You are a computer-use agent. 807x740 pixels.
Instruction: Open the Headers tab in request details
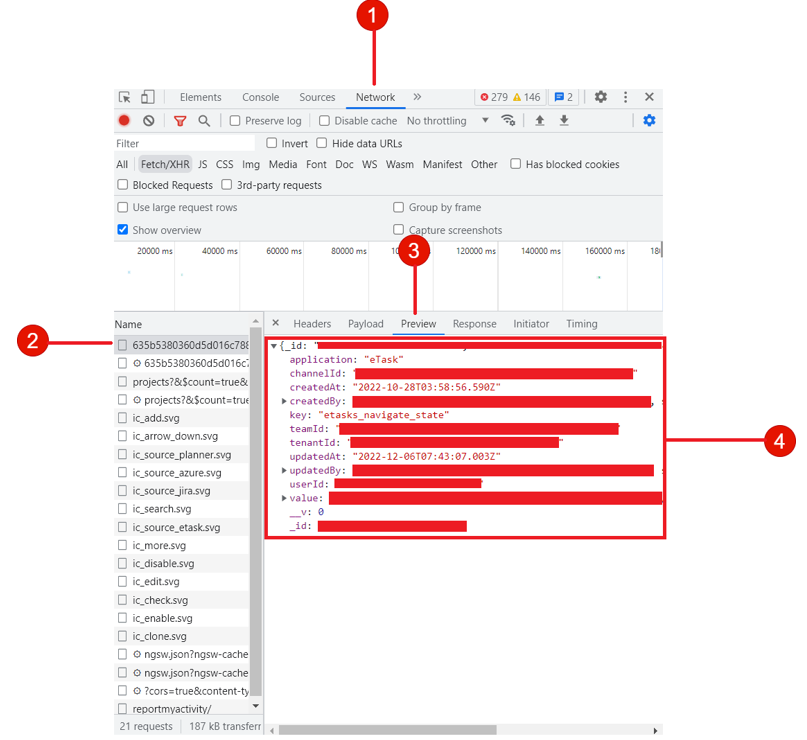coord(312,324)
